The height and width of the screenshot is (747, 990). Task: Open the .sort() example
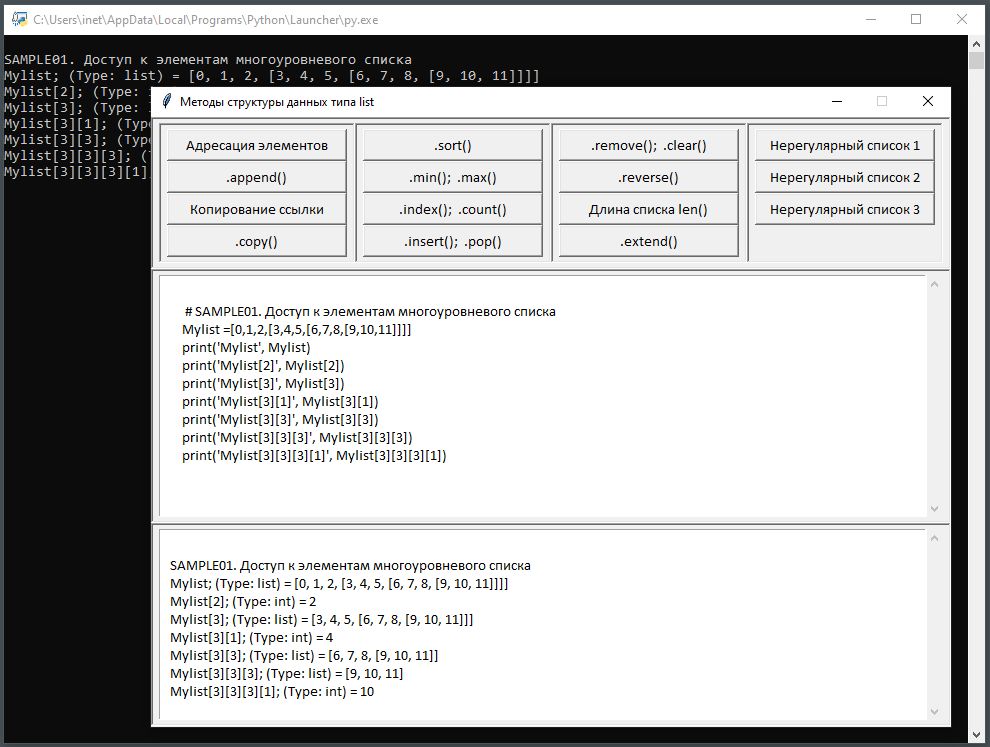(x=452, y=145)
